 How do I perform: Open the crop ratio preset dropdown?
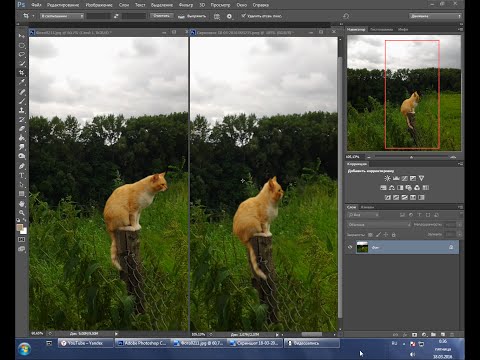point(62,16)
